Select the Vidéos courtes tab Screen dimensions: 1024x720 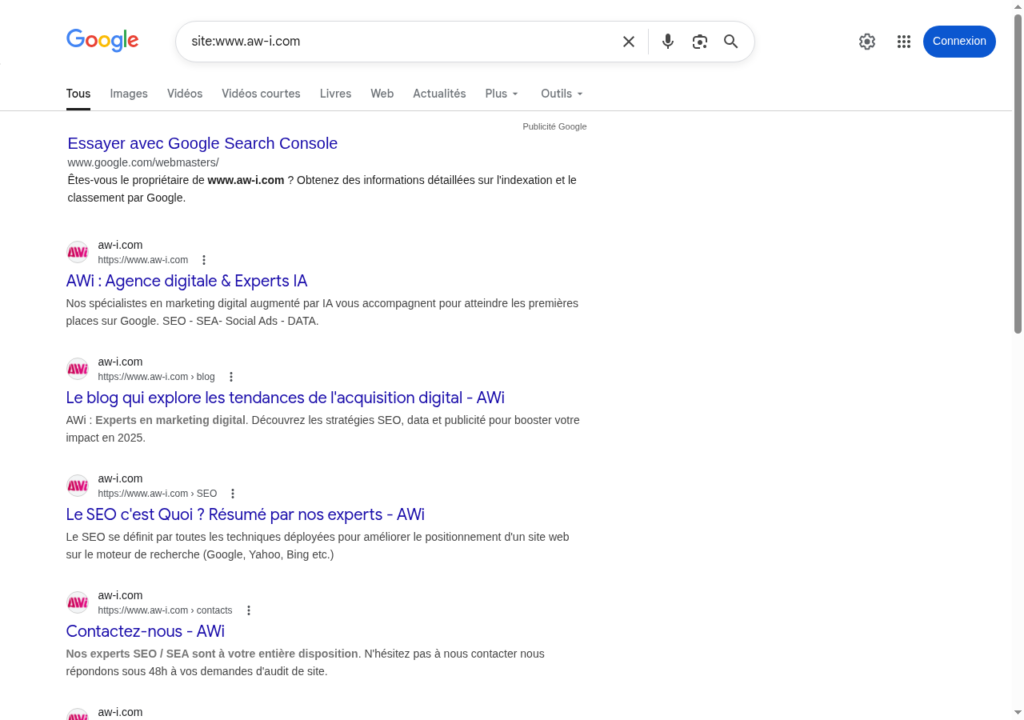tap(261, 94)
